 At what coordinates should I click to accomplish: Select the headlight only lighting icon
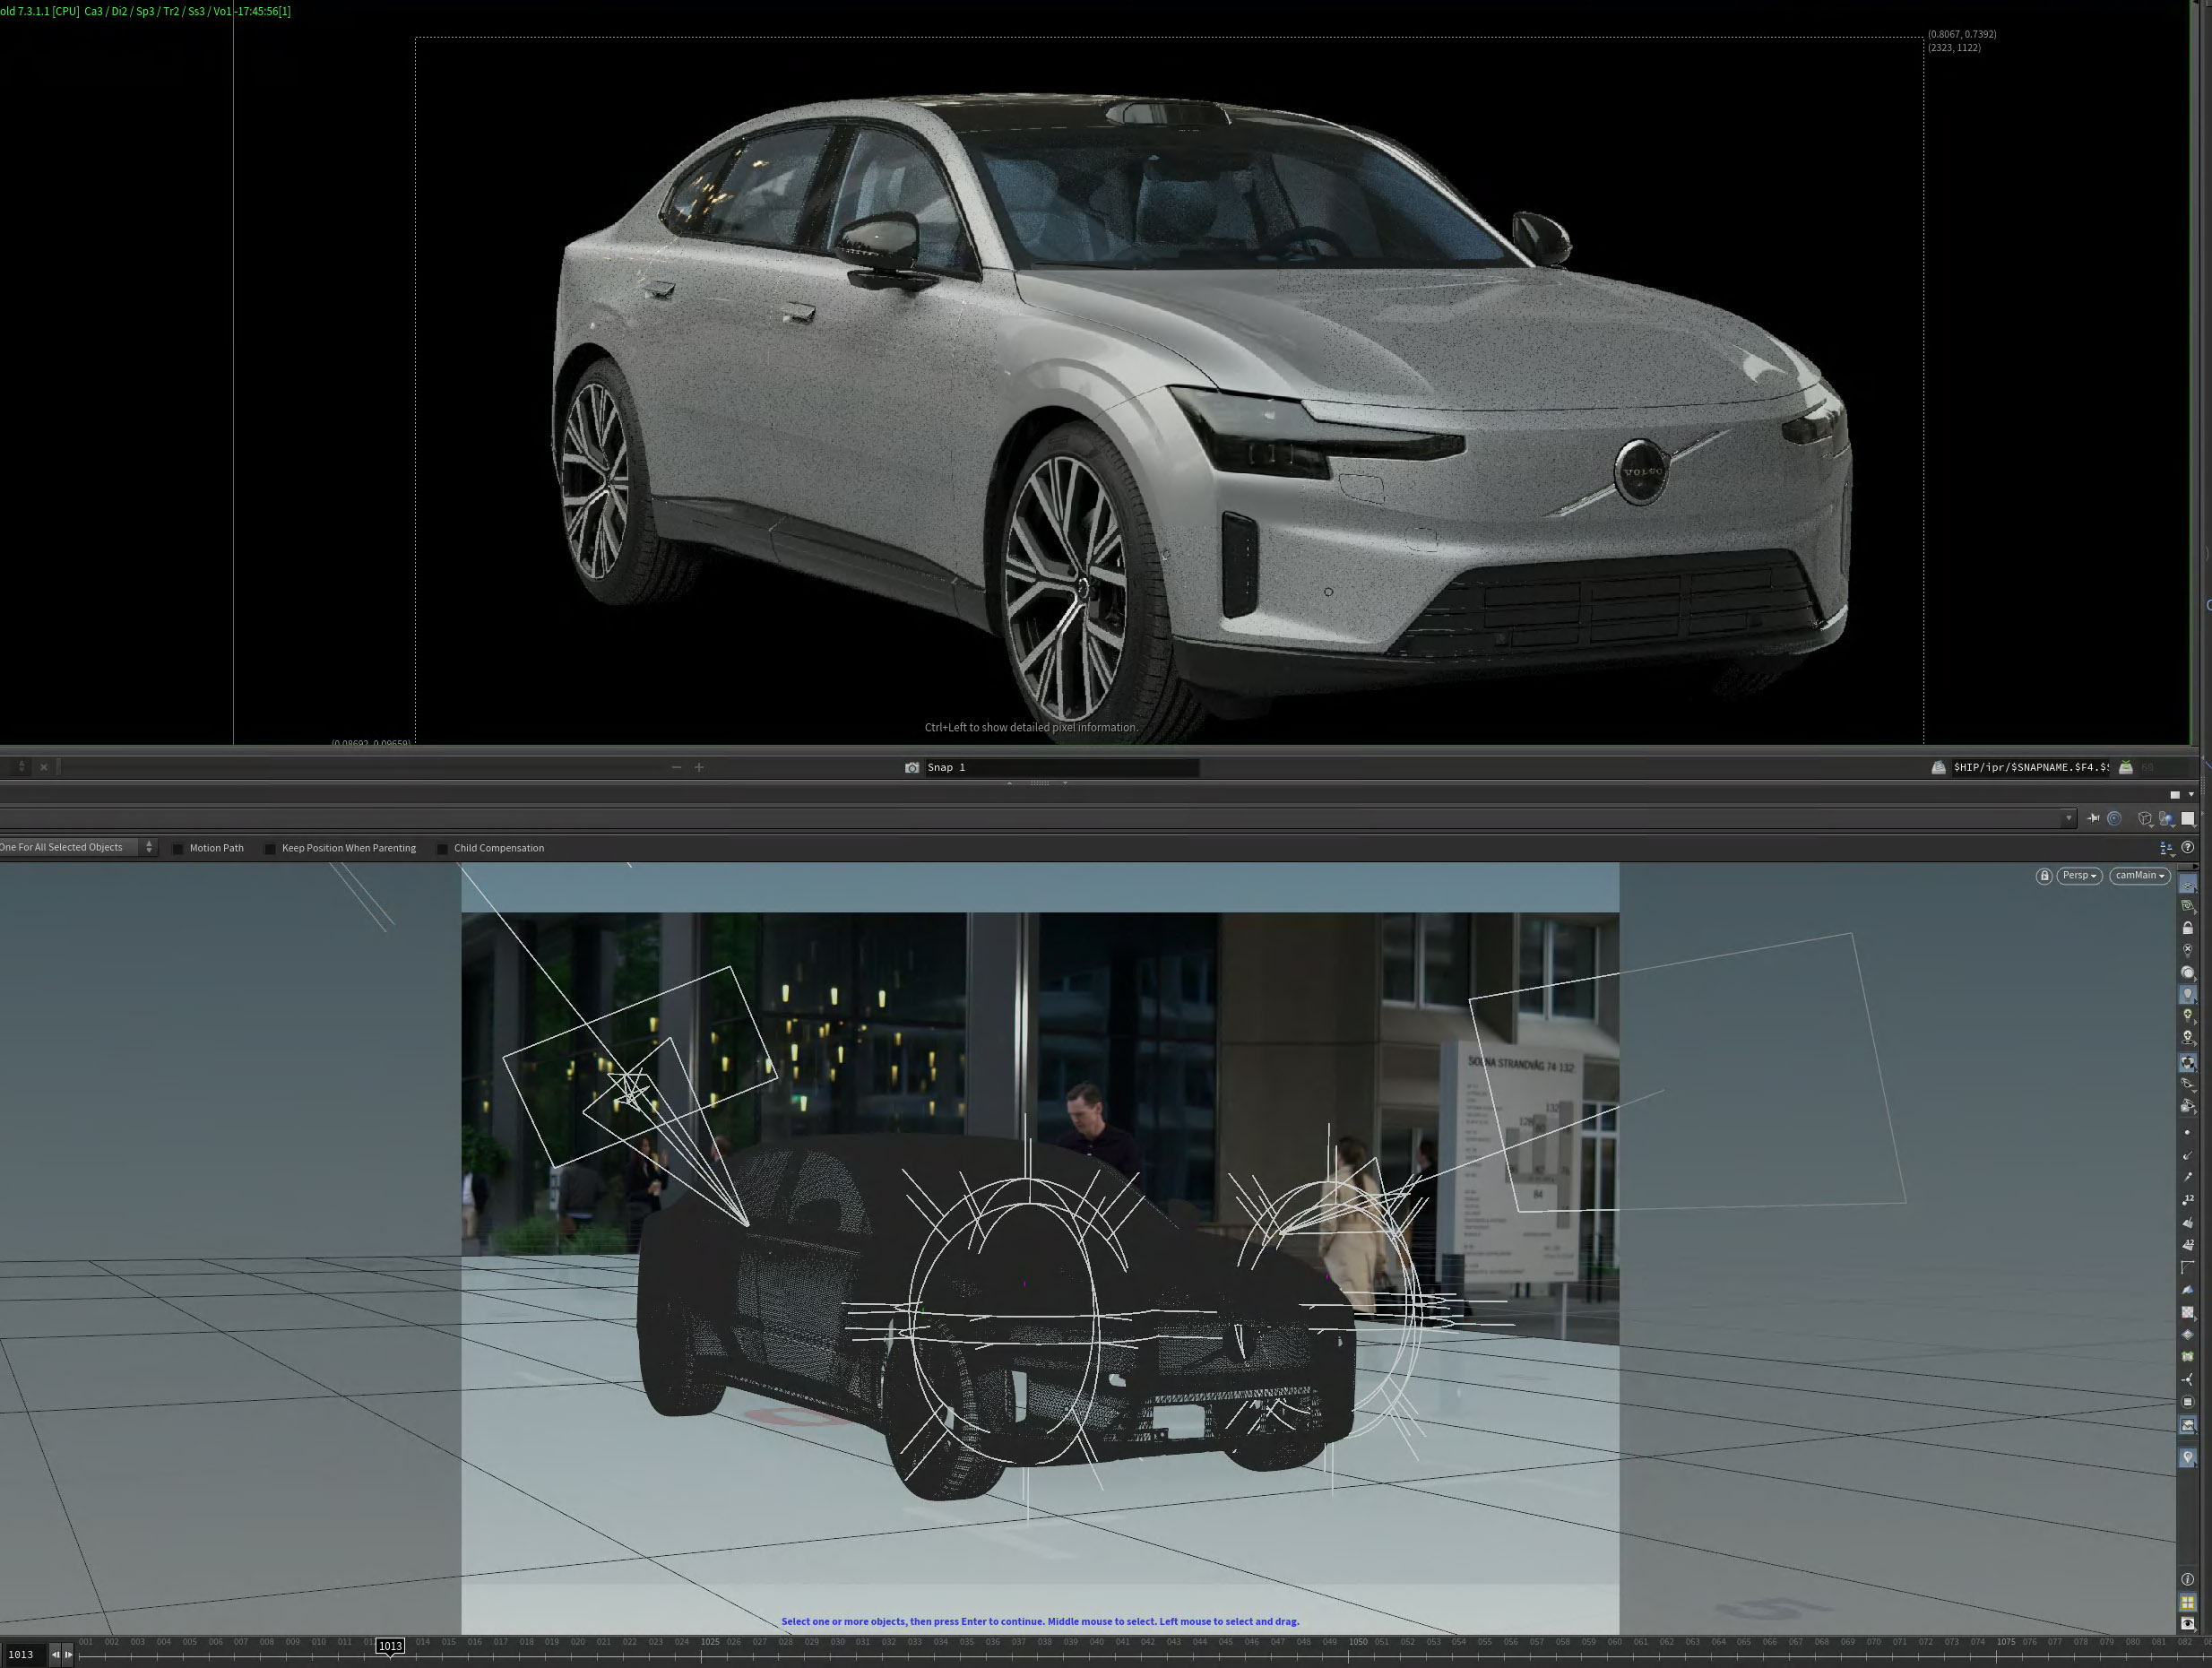tap(2187, 972)
